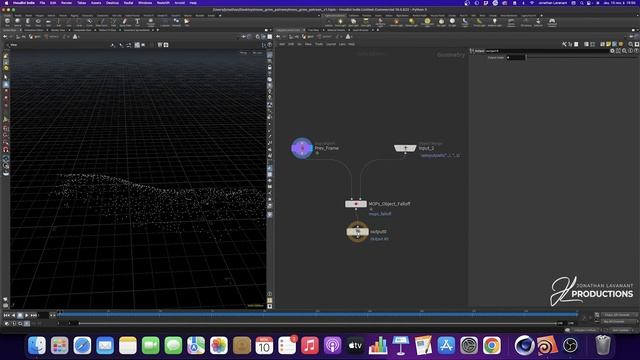640x360 pixels.
Task: Add a new pane tab beside Geometry Spreadsheet
Action: 158,30
